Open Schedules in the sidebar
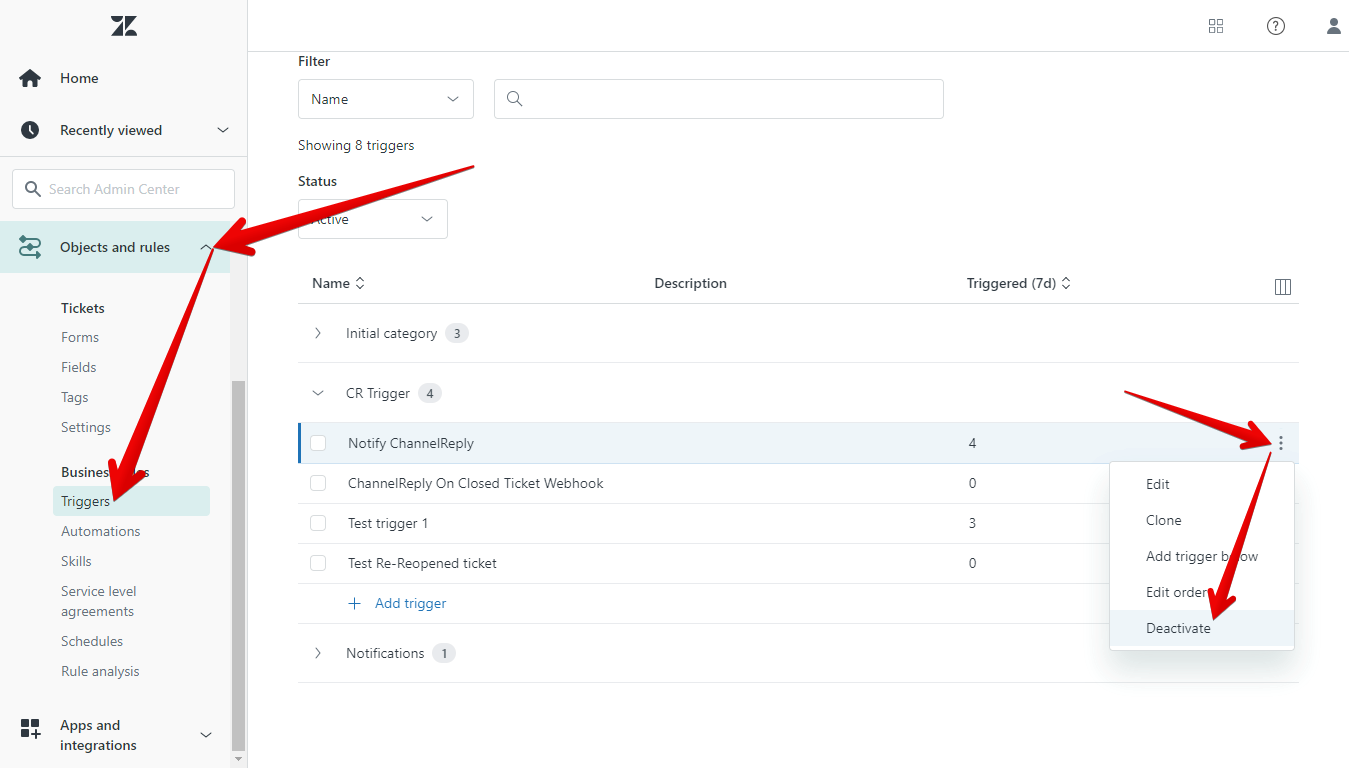 pyautogui.click(x=92, y=641)
